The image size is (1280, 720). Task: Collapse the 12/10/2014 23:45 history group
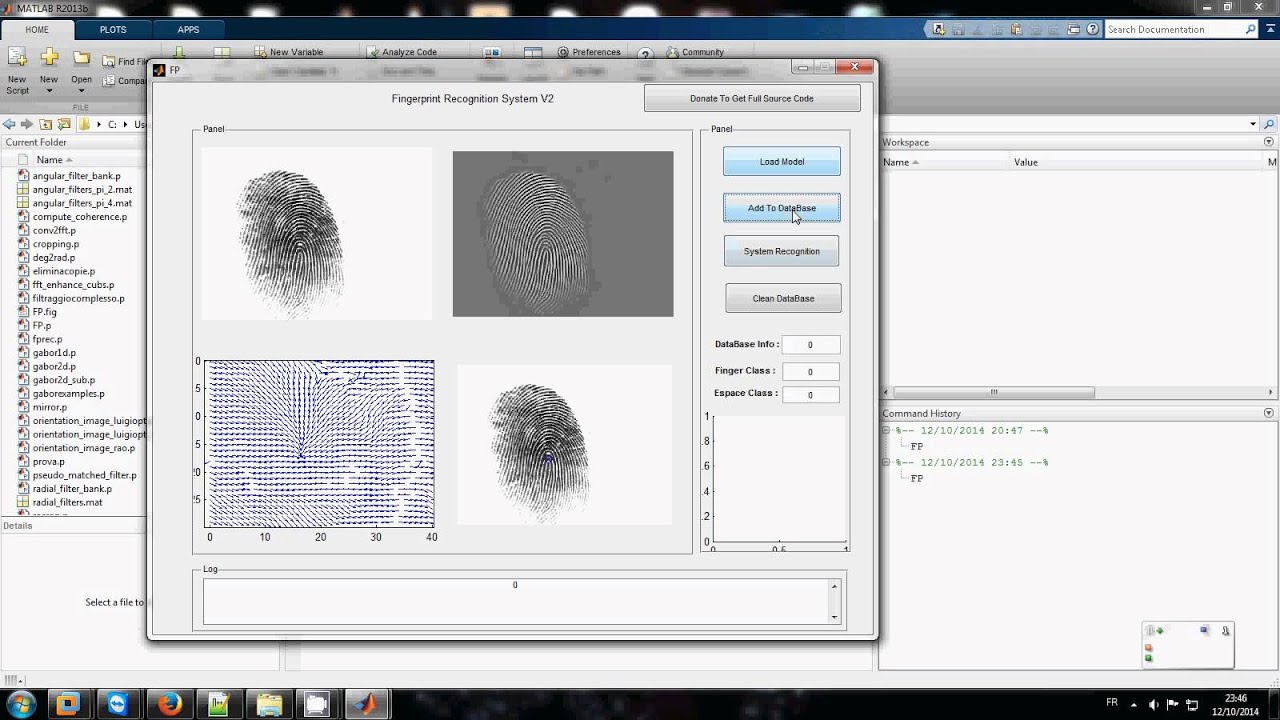(888, 463)
